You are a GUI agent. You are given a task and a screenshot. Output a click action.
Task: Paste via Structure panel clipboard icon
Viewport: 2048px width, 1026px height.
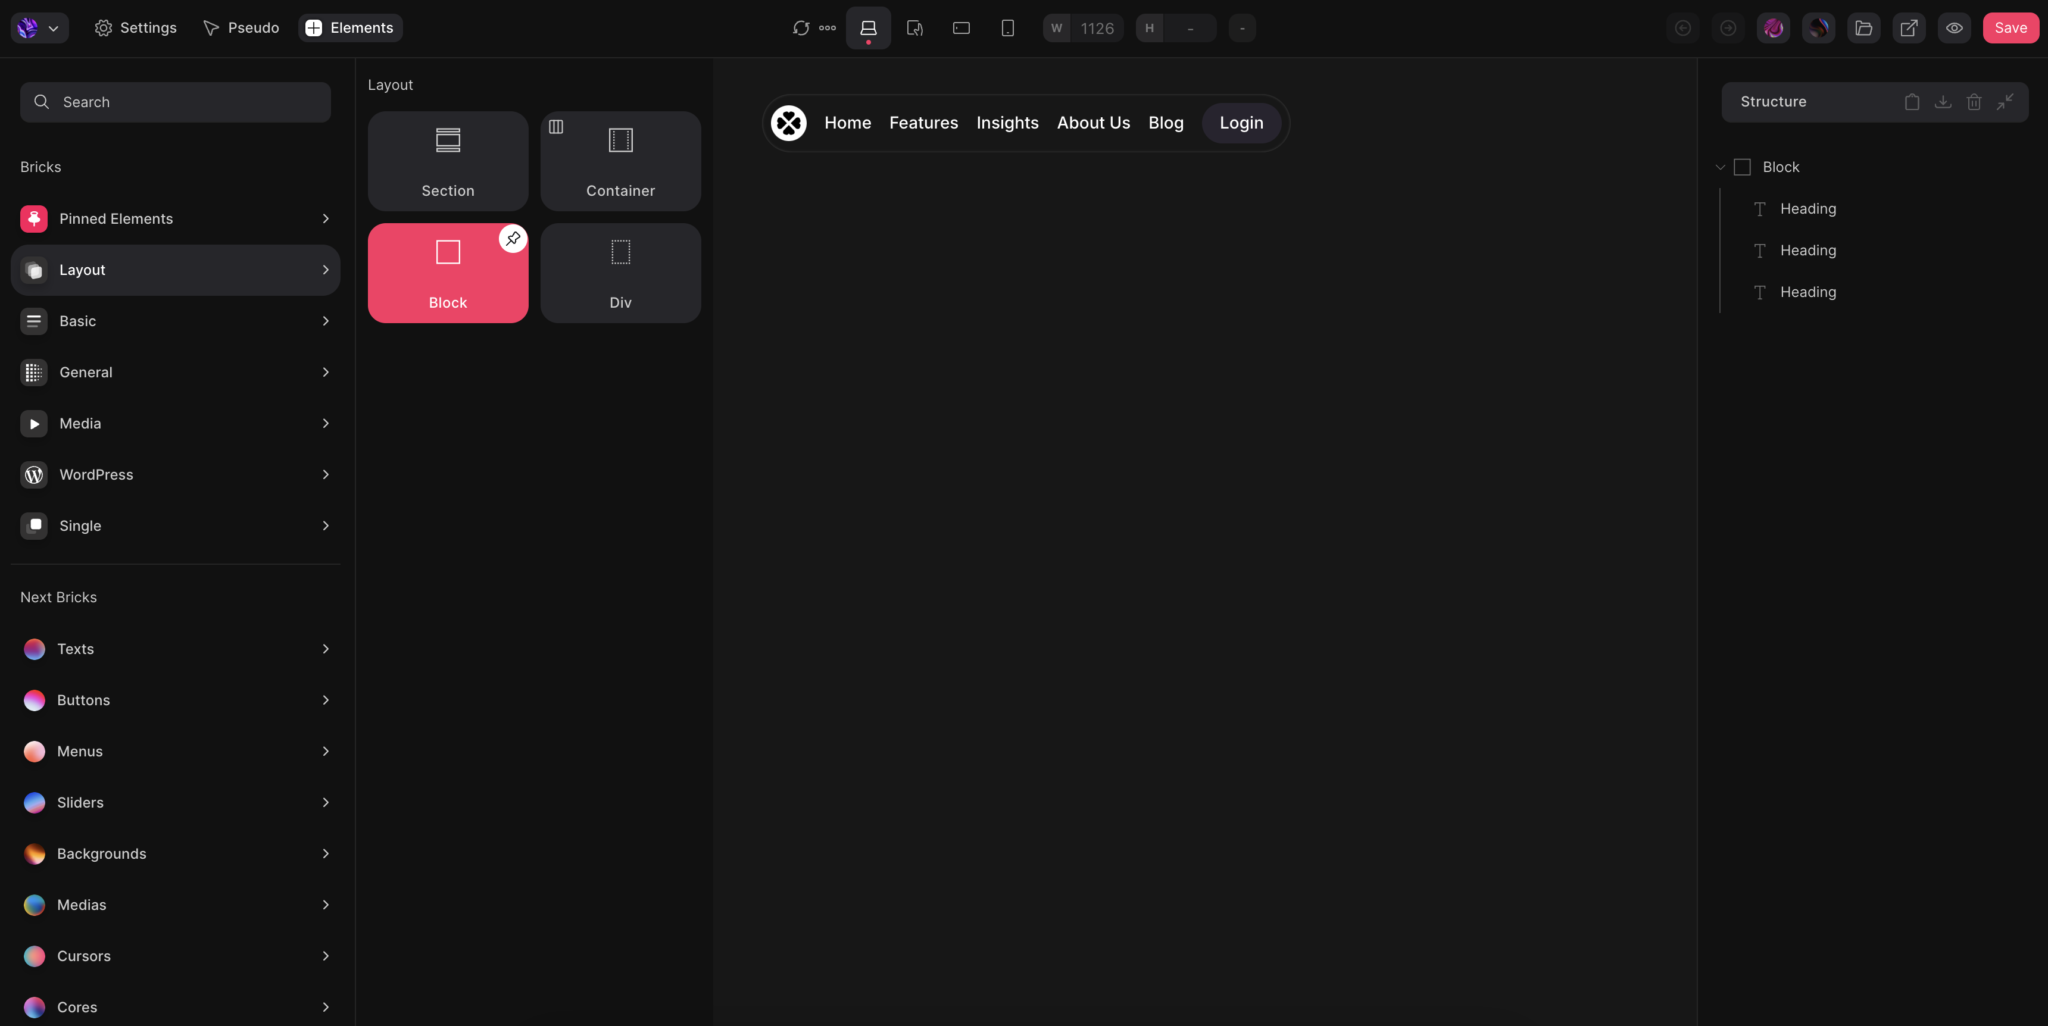pyautogui.click(x=1912, y=102)
